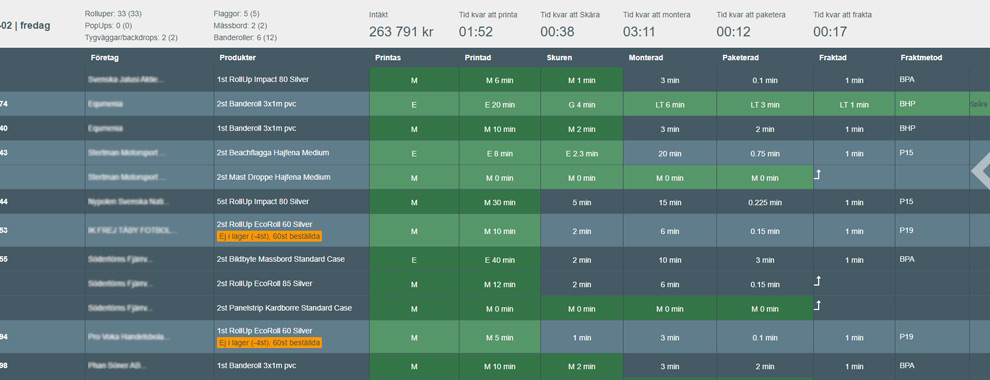Screen dimensions: 990x380
Task: Click merge arrow in Panelstrip Kardborre row
Action: click(817, 305)
